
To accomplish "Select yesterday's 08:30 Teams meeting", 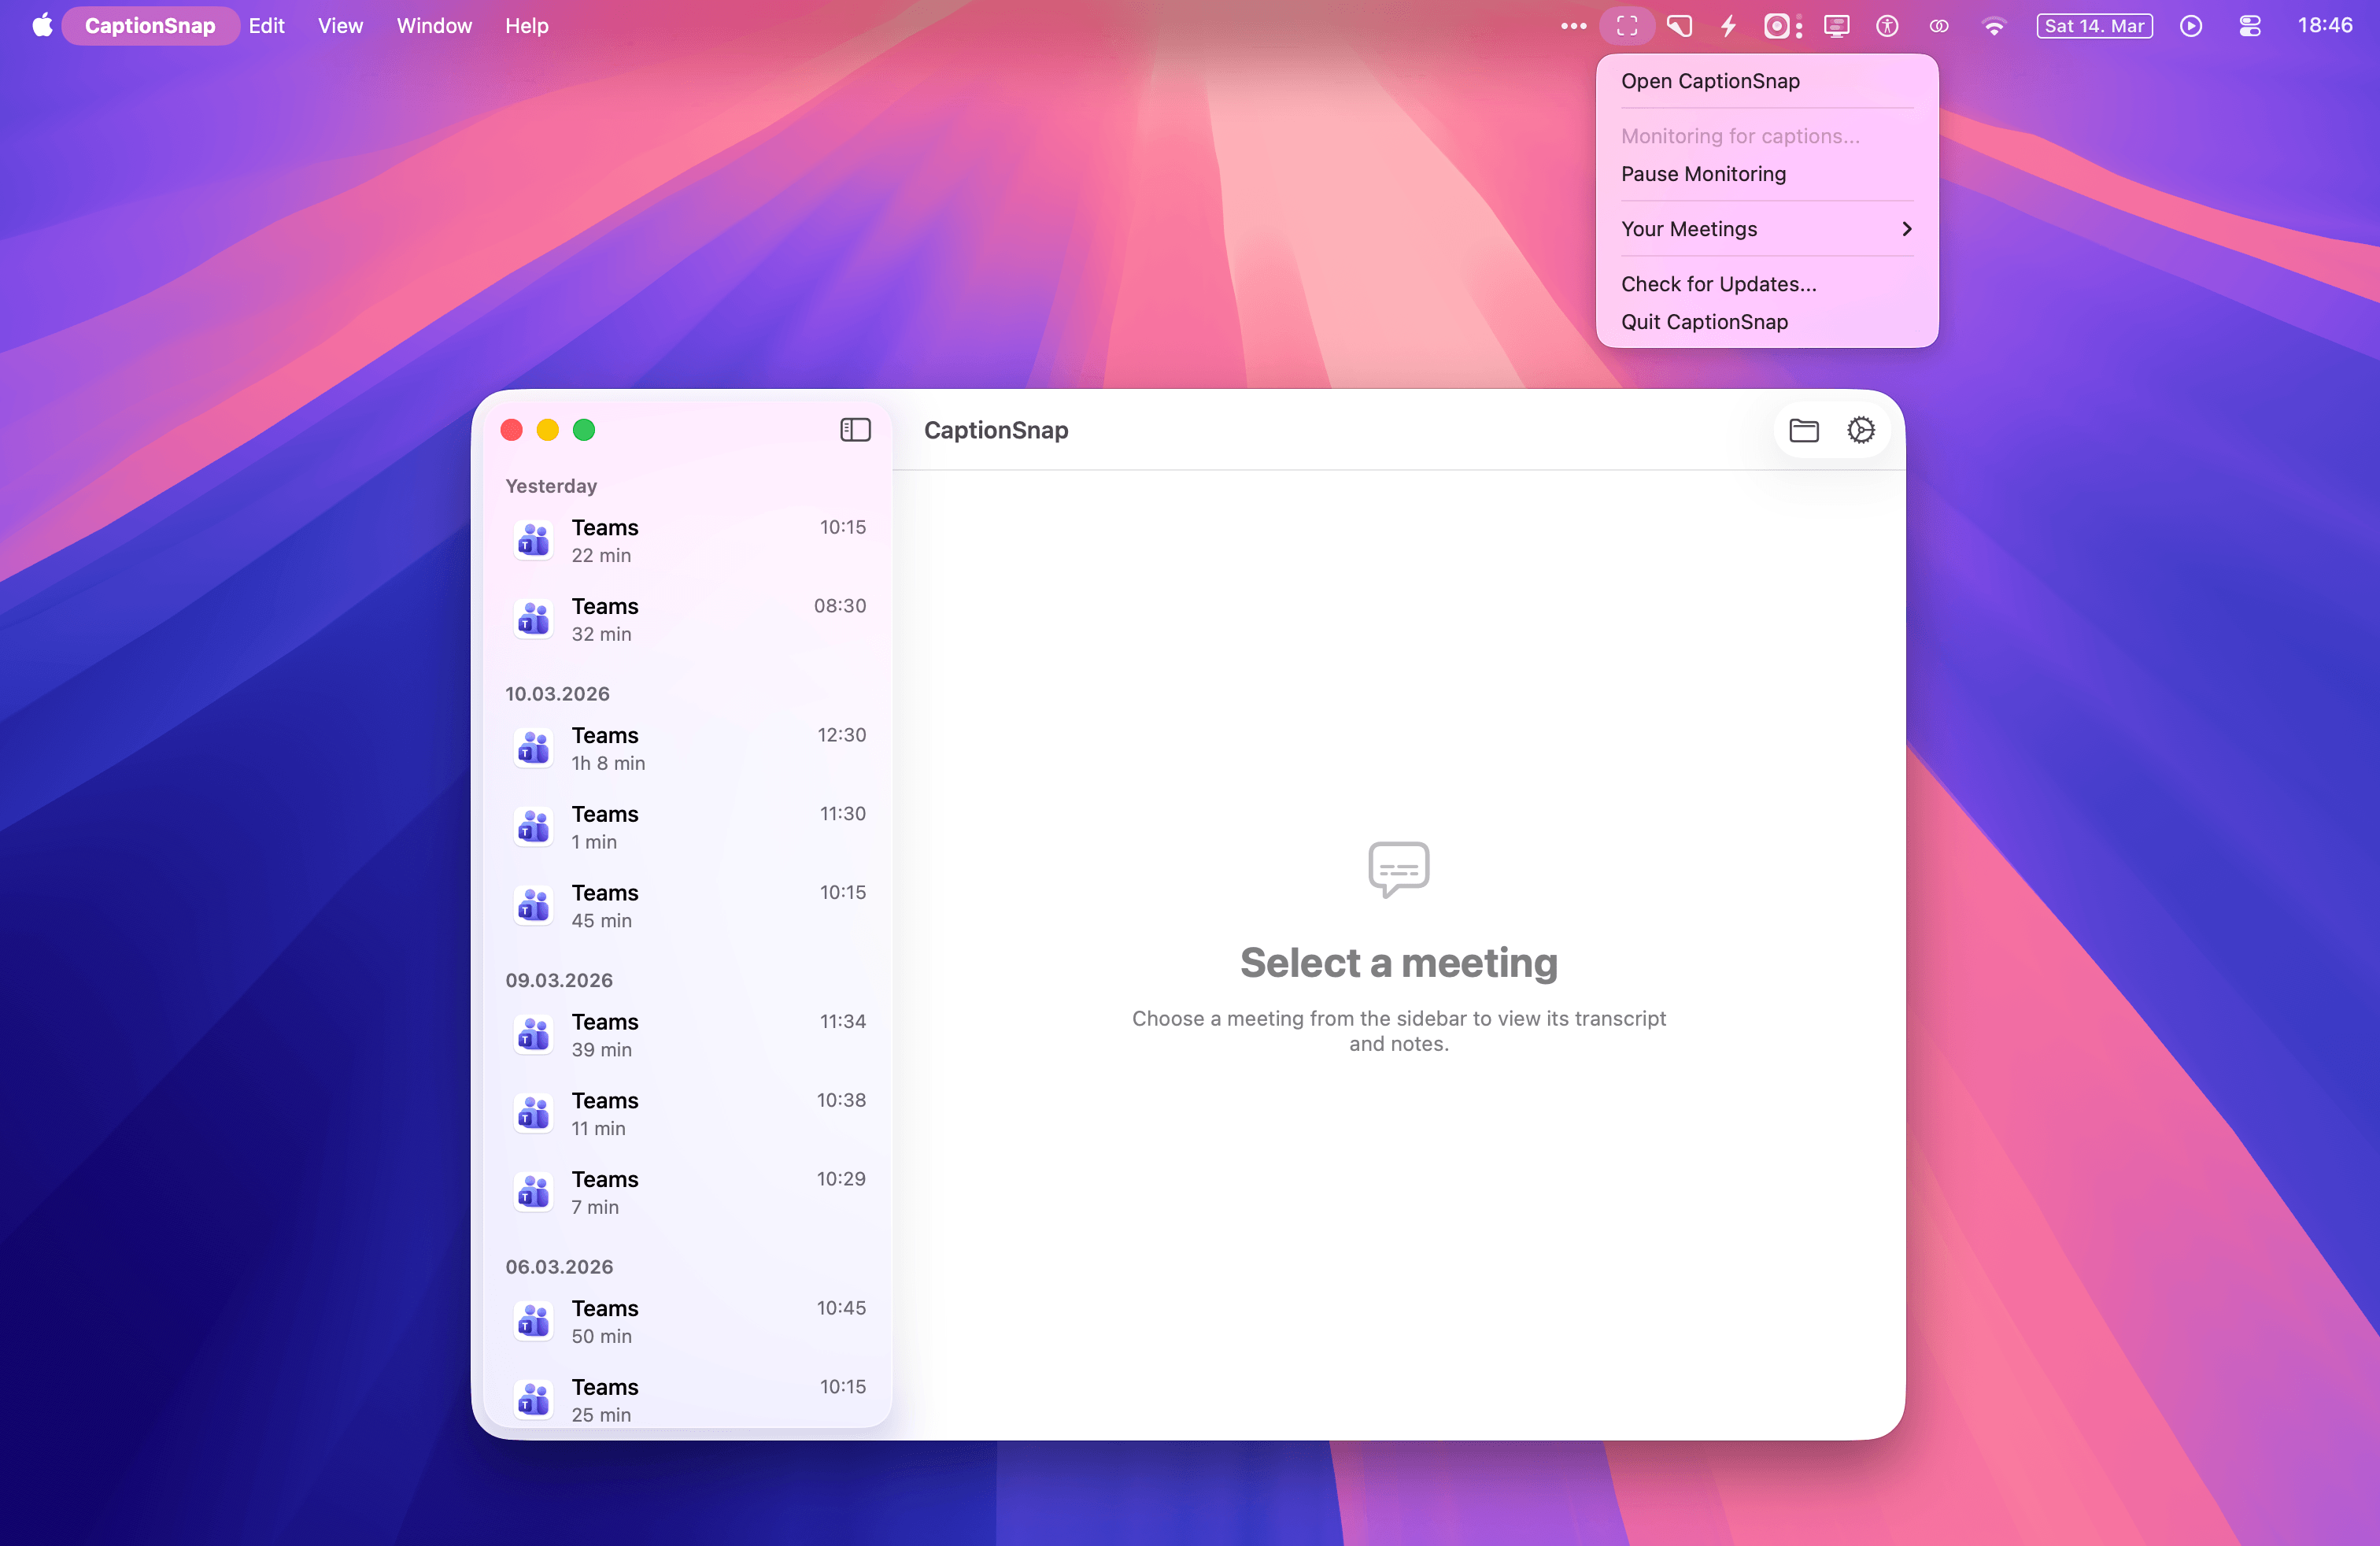I will click(688, 619).
